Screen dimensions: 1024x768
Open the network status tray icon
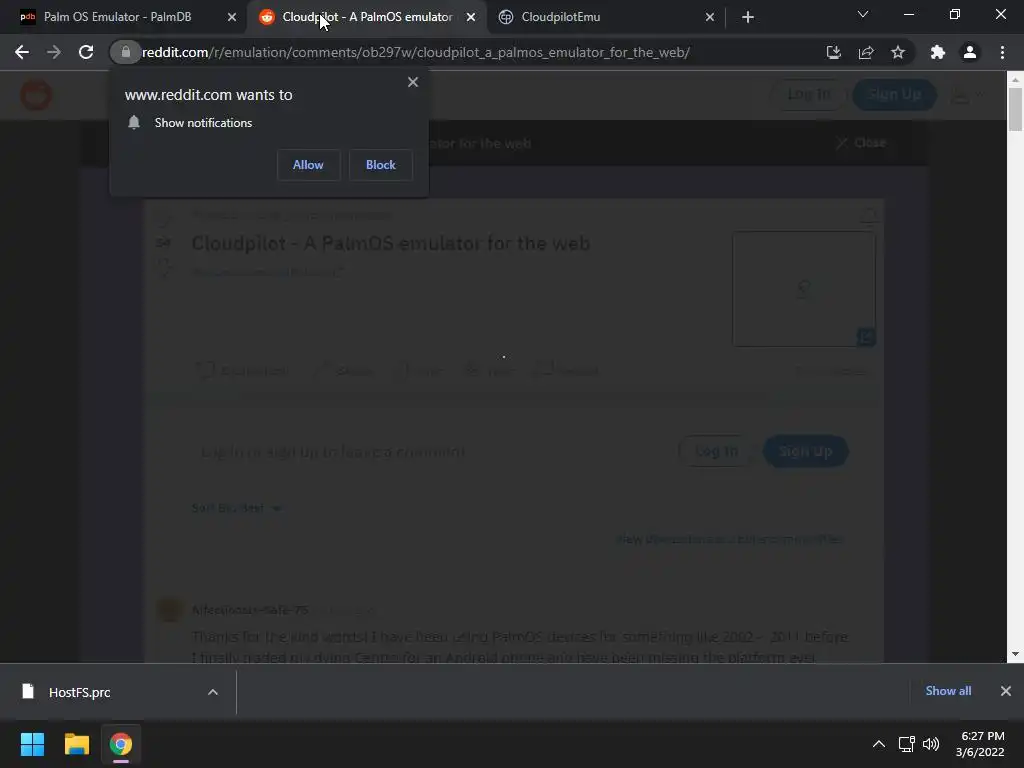[906, 744]
